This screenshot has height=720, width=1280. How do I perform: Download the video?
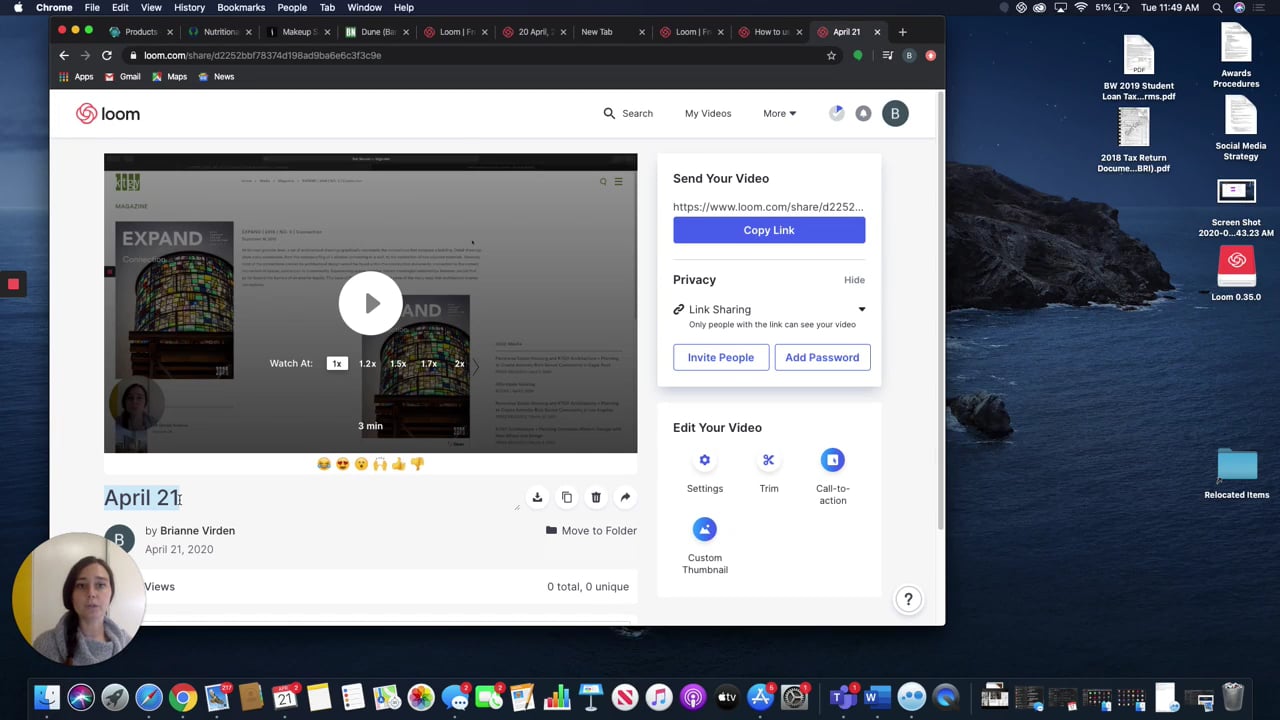[537, 498]
